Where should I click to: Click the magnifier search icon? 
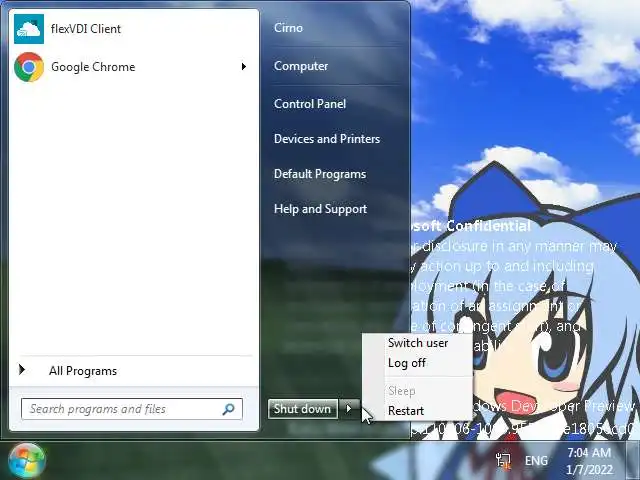click(x=229, y=409)
